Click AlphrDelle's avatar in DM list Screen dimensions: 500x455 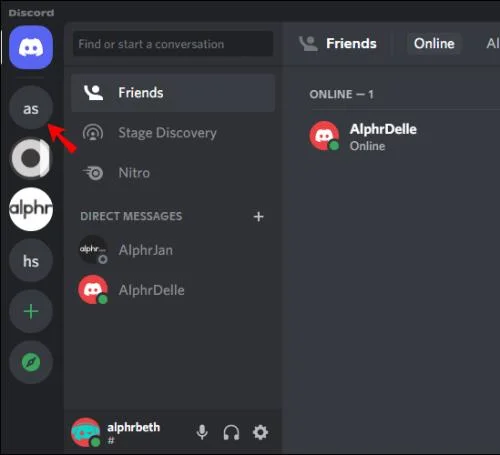pos(93,290)
